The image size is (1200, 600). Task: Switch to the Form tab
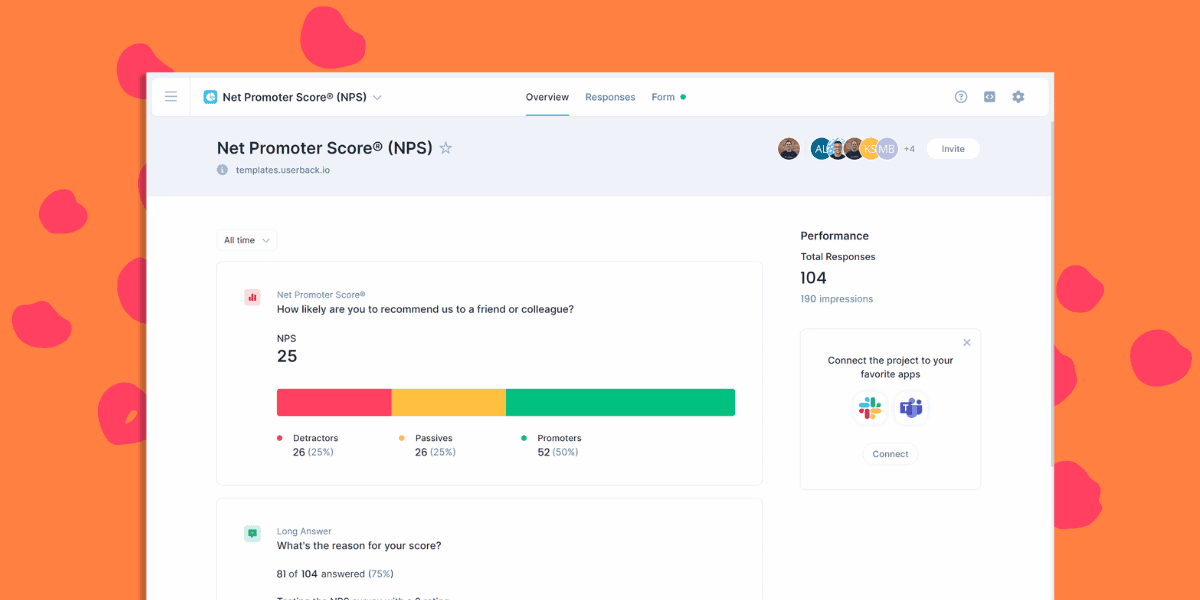pyautogui.click(x=661, y=97)
